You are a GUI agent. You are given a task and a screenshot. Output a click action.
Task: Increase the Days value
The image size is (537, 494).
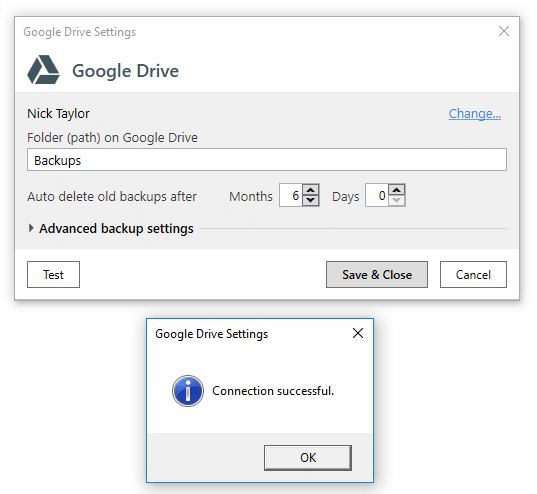tap(397, 190)
